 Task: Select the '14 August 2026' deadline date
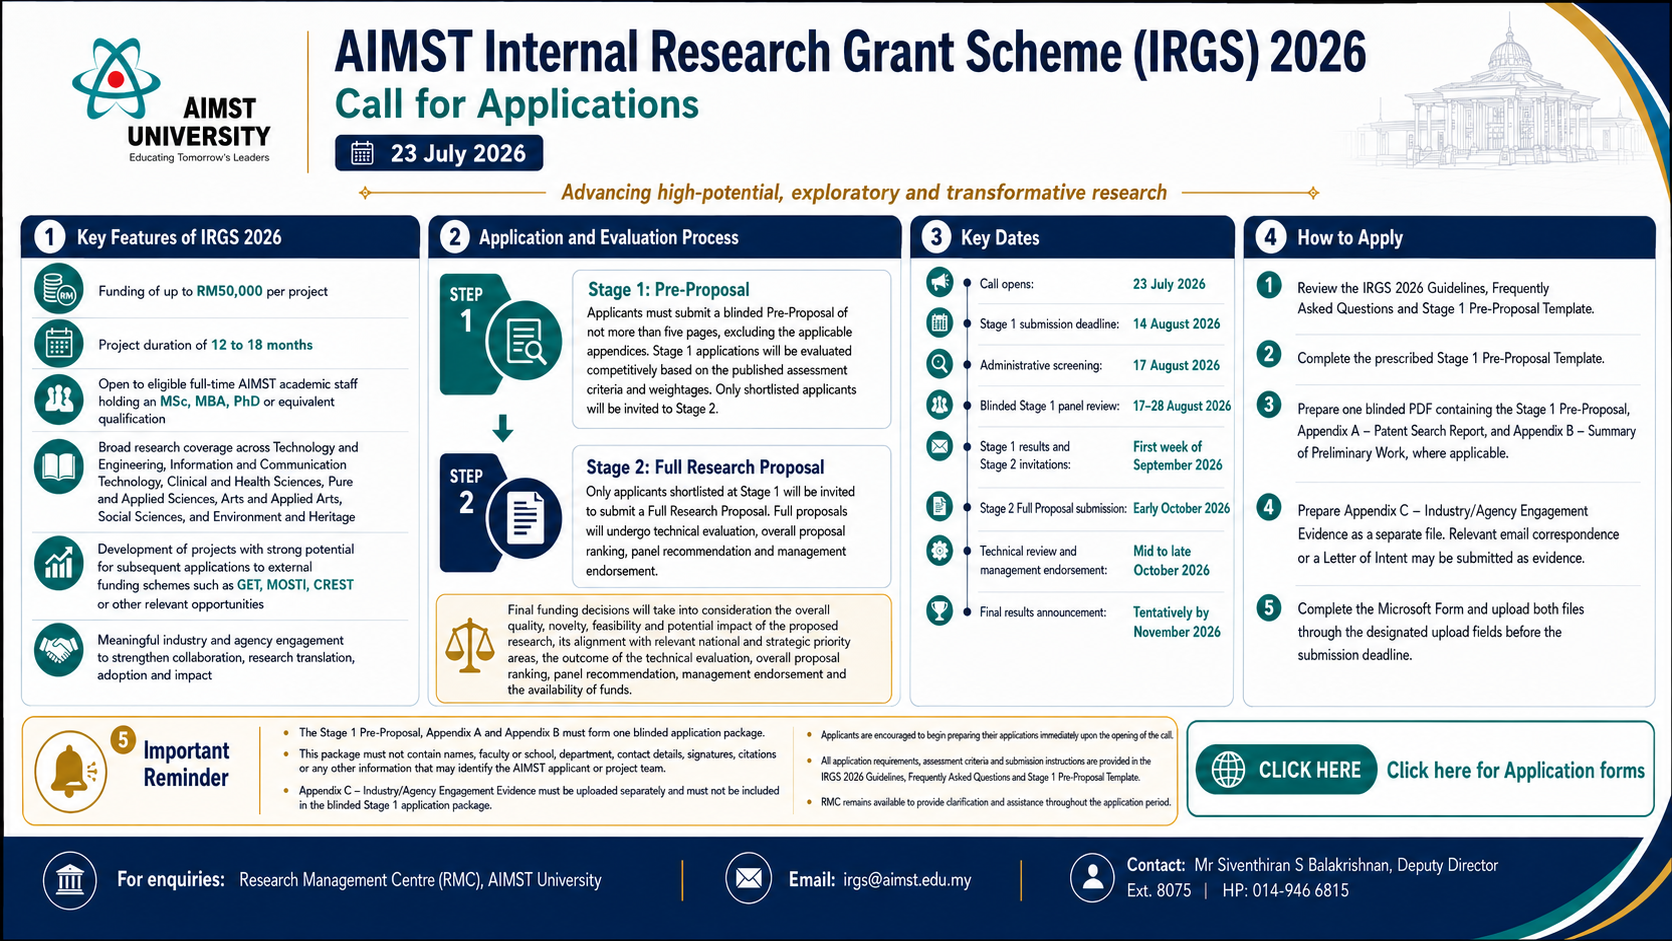click(x=1176, y=324)
